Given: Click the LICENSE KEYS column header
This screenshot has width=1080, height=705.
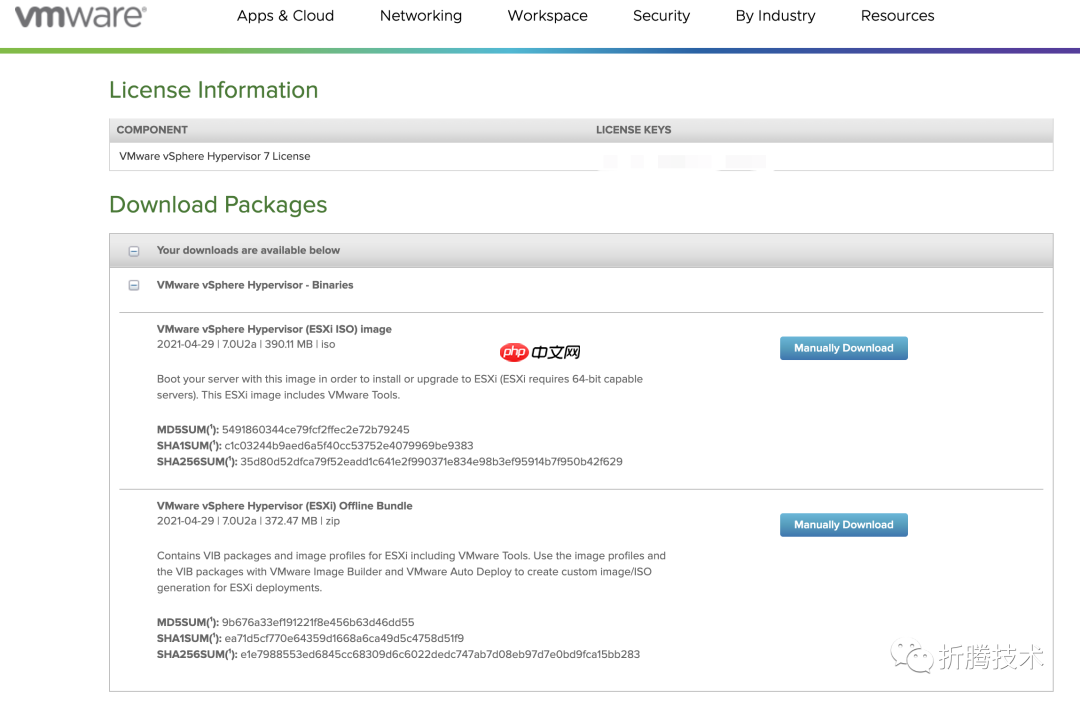Looking at the screenshot, I should (x=633, y=130).
